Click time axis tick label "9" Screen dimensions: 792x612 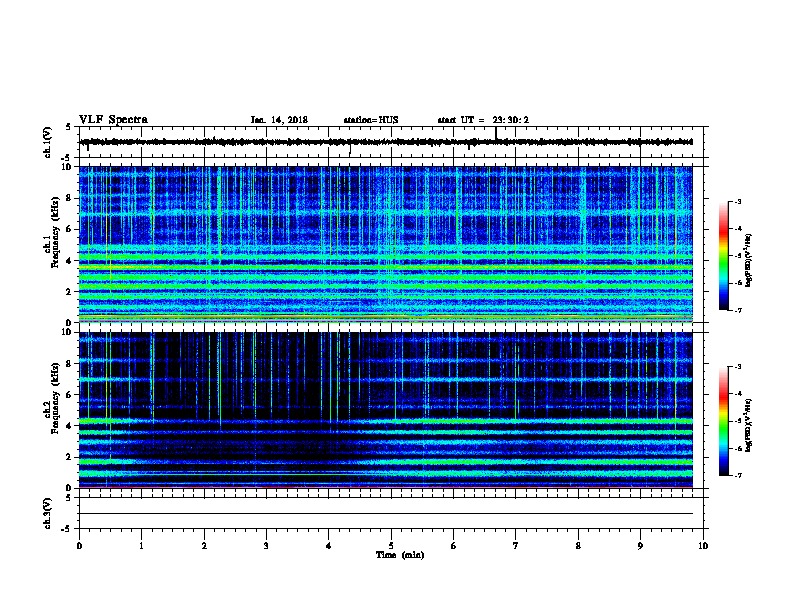point(640,546)
